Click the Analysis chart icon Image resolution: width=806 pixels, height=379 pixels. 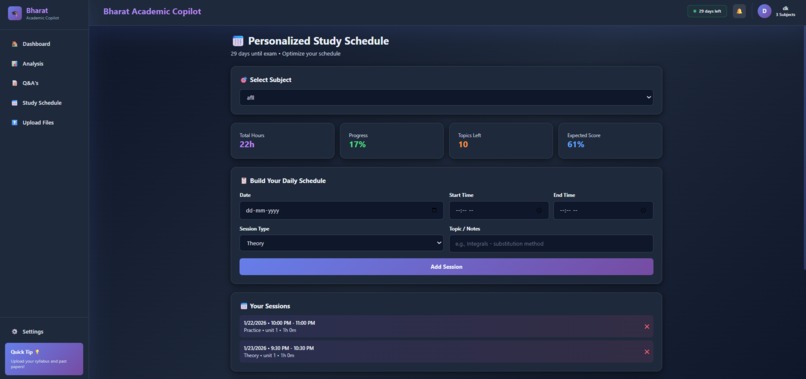[14, 64]
